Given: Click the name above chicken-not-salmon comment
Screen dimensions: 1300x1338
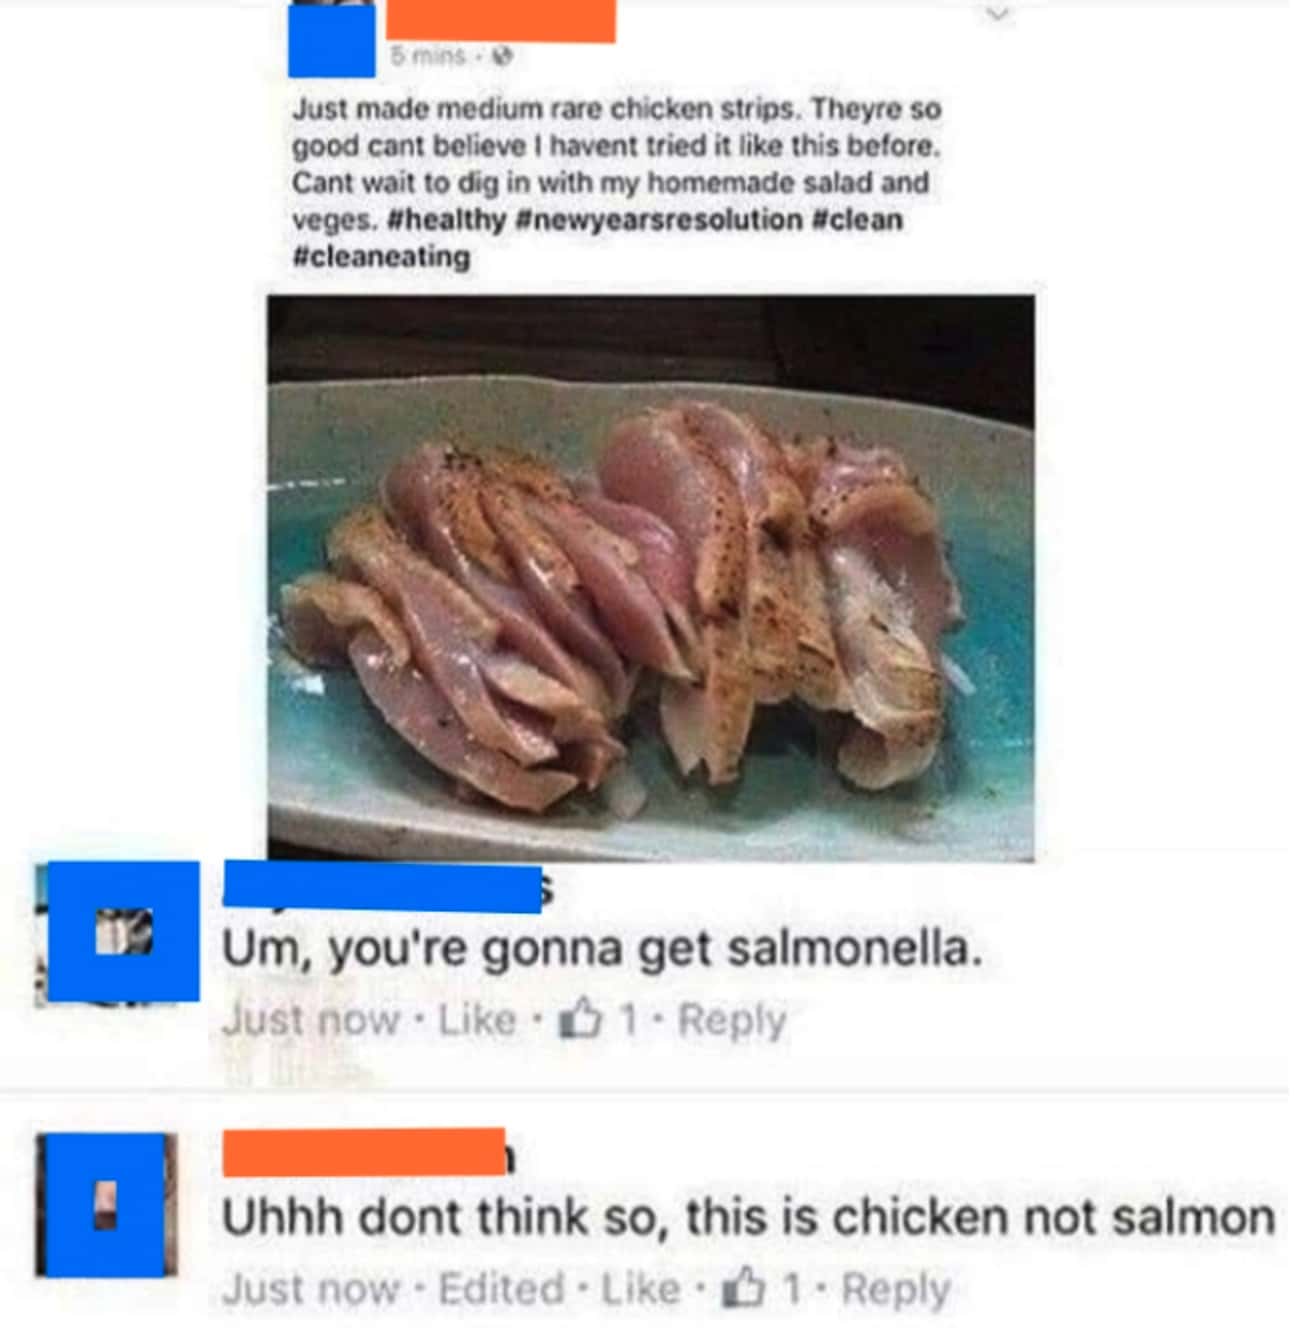Looking at the screenshot, I should coord(365,1152).
